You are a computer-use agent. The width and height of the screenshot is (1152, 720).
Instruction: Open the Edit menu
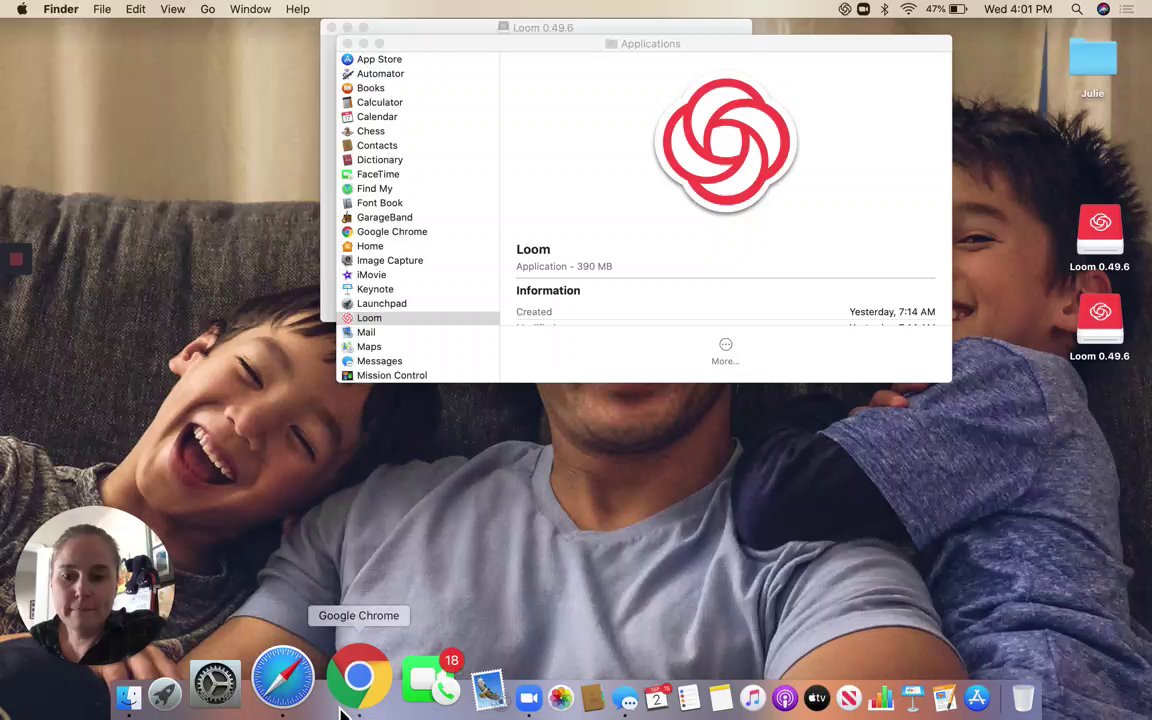coord(135,9)
